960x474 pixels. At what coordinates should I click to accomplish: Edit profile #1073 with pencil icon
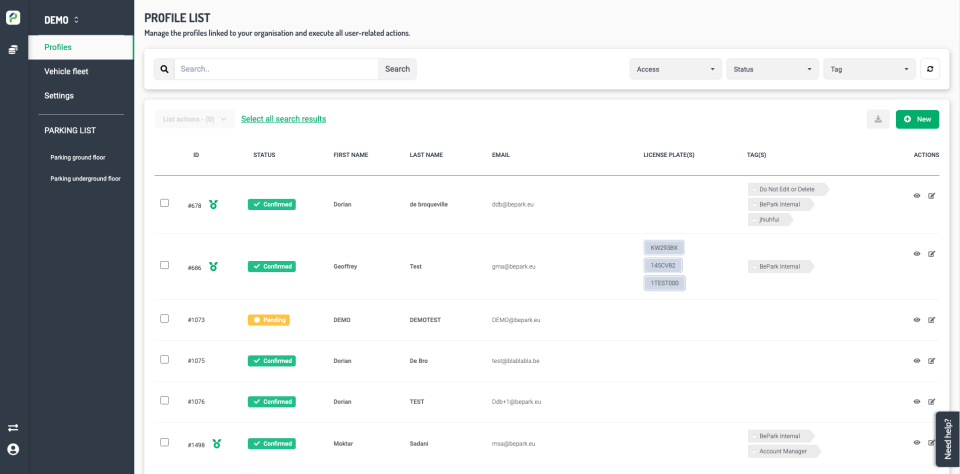tap(932, 320)
